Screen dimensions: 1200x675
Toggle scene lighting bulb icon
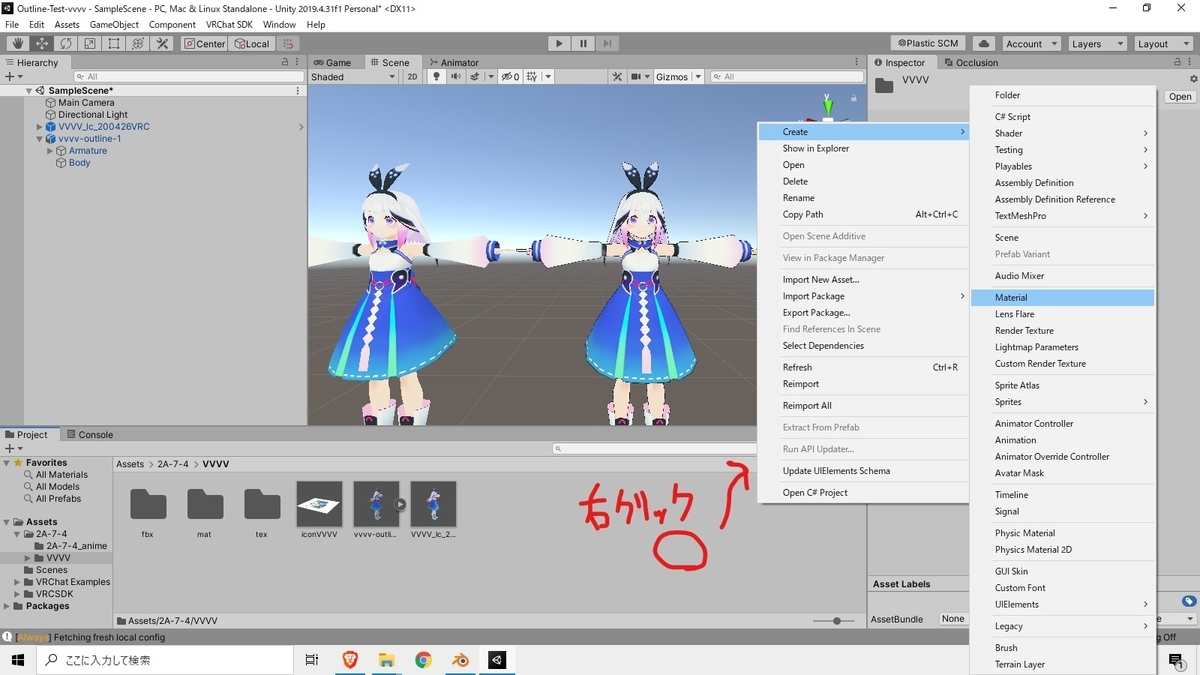point(436,77)
